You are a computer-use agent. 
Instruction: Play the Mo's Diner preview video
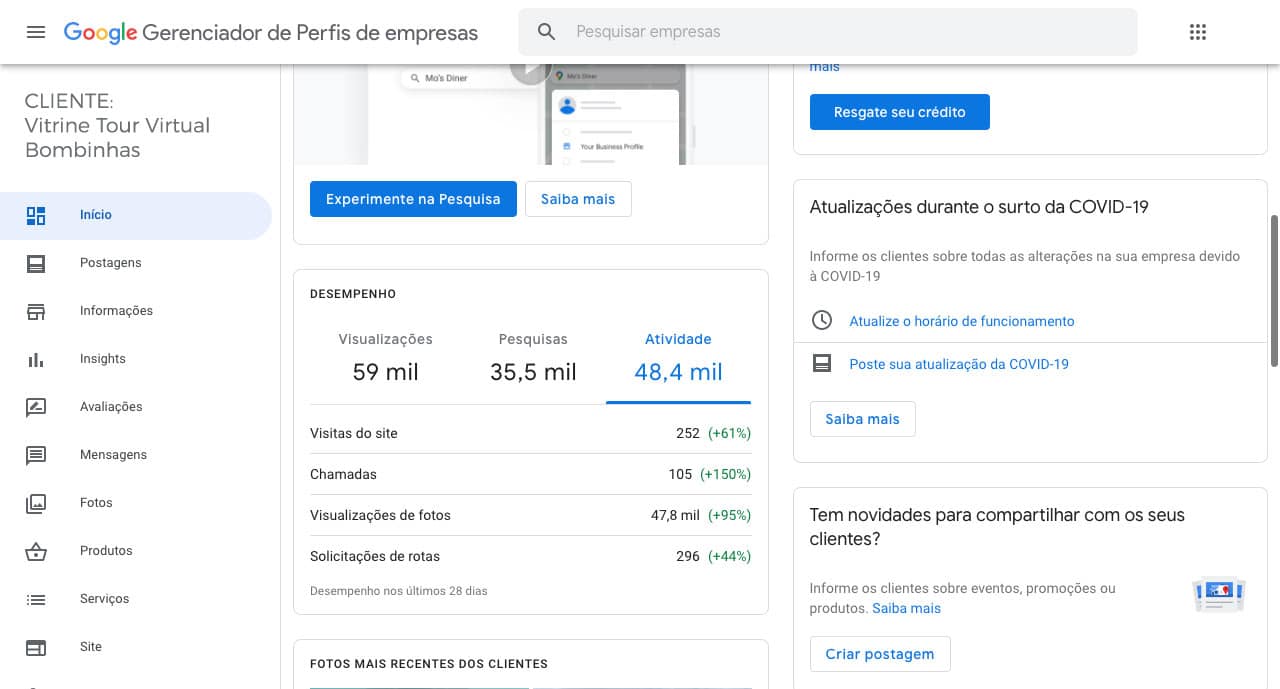[531, 68]
